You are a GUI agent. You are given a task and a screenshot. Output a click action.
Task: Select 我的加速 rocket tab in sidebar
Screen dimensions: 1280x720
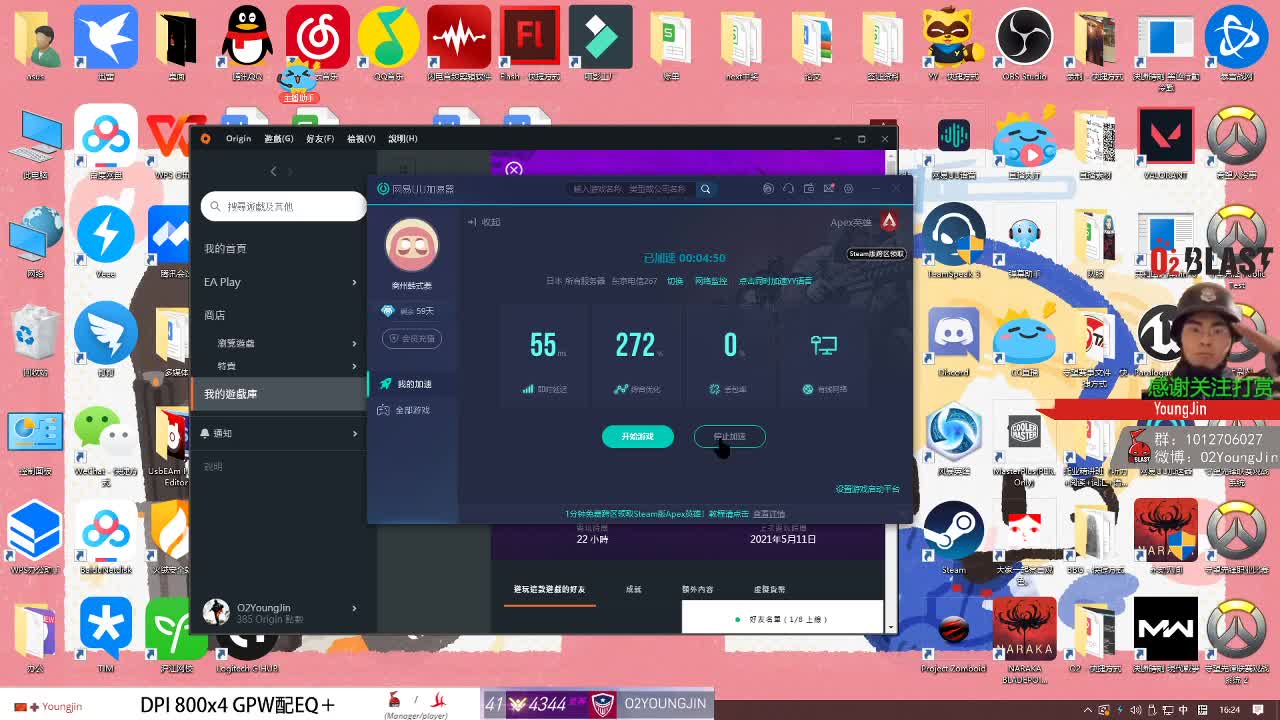tap(412, 384)
